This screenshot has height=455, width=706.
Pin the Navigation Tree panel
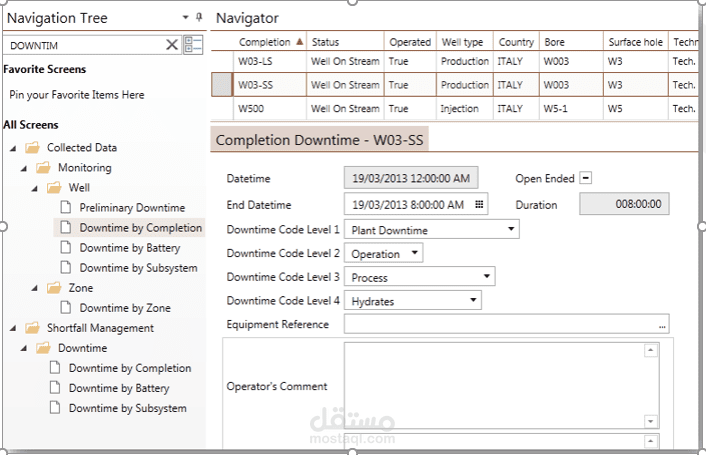(199, 18)
